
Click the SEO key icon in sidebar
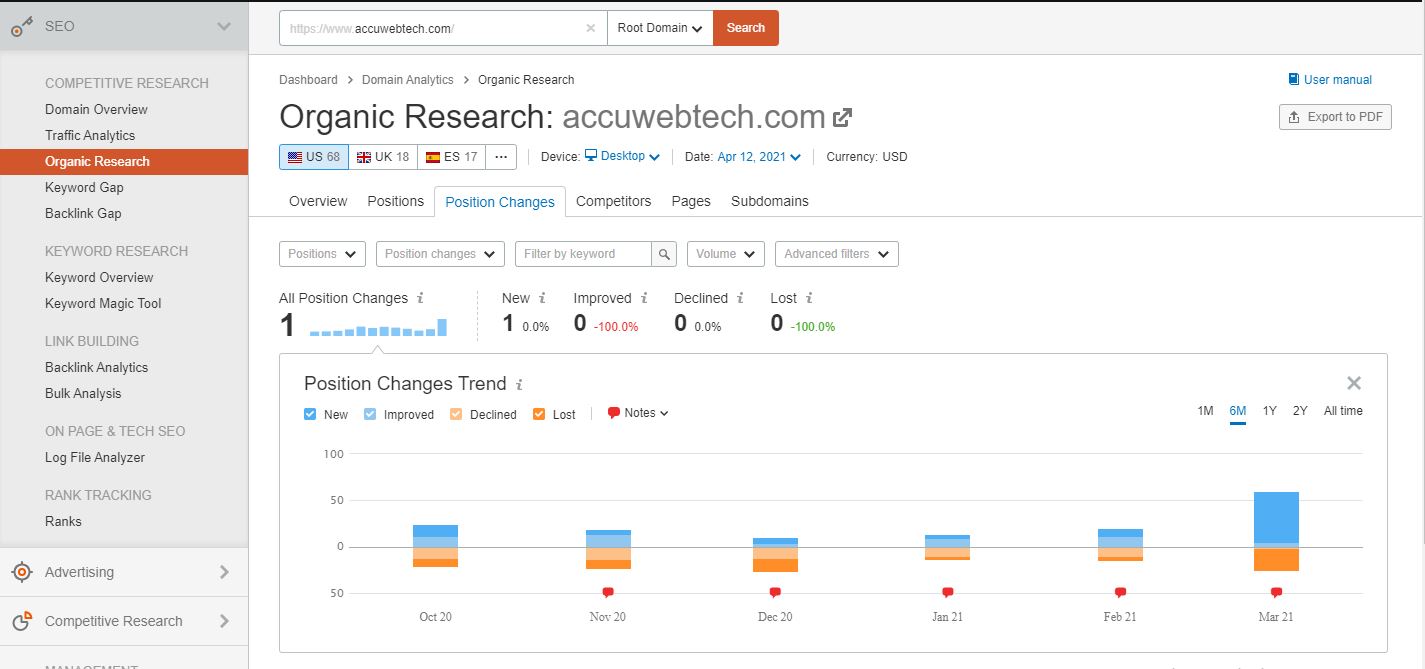[22, 27]
